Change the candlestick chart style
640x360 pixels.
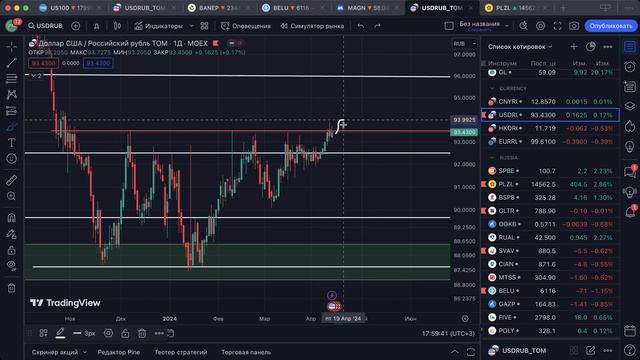click(118, 26)
